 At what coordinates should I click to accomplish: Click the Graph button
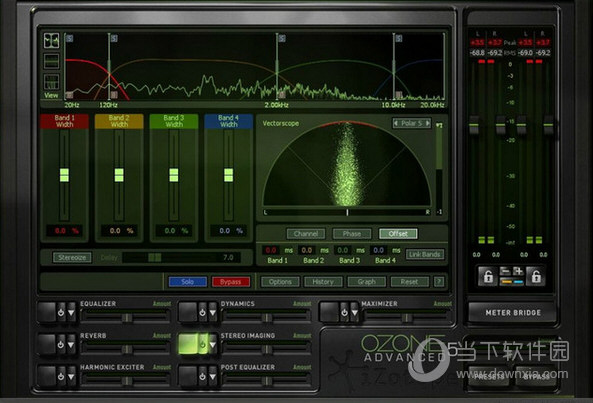click(x=366, y=282)
